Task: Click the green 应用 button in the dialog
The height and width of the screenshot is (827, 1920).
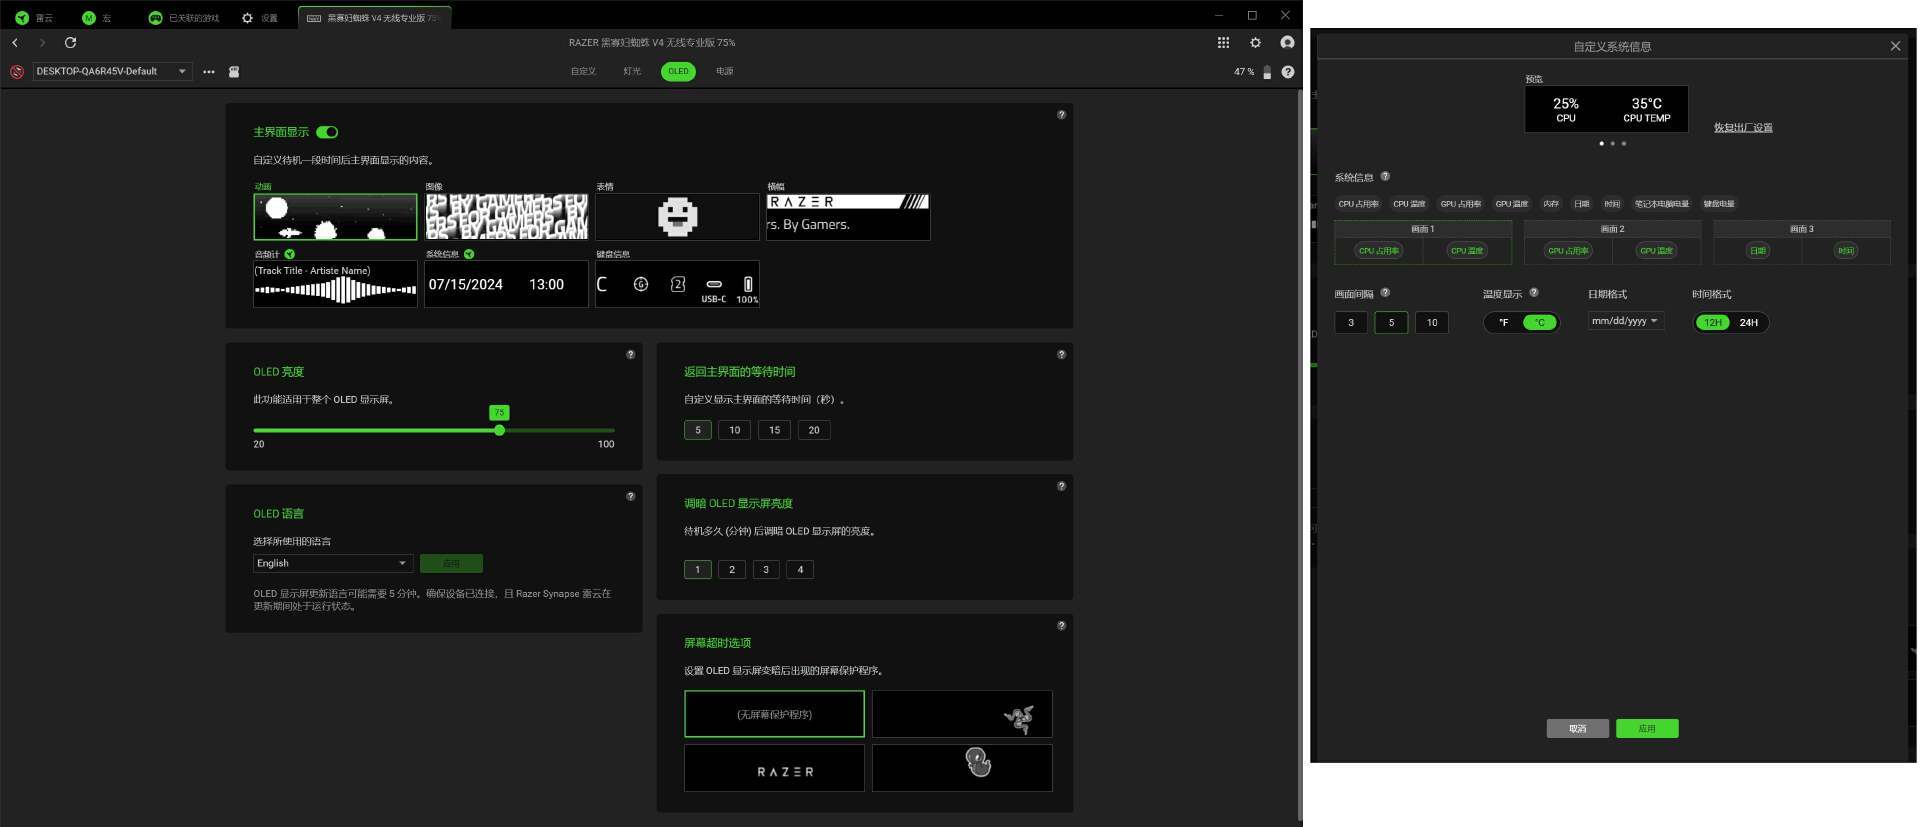Action: coord(1647,729)
